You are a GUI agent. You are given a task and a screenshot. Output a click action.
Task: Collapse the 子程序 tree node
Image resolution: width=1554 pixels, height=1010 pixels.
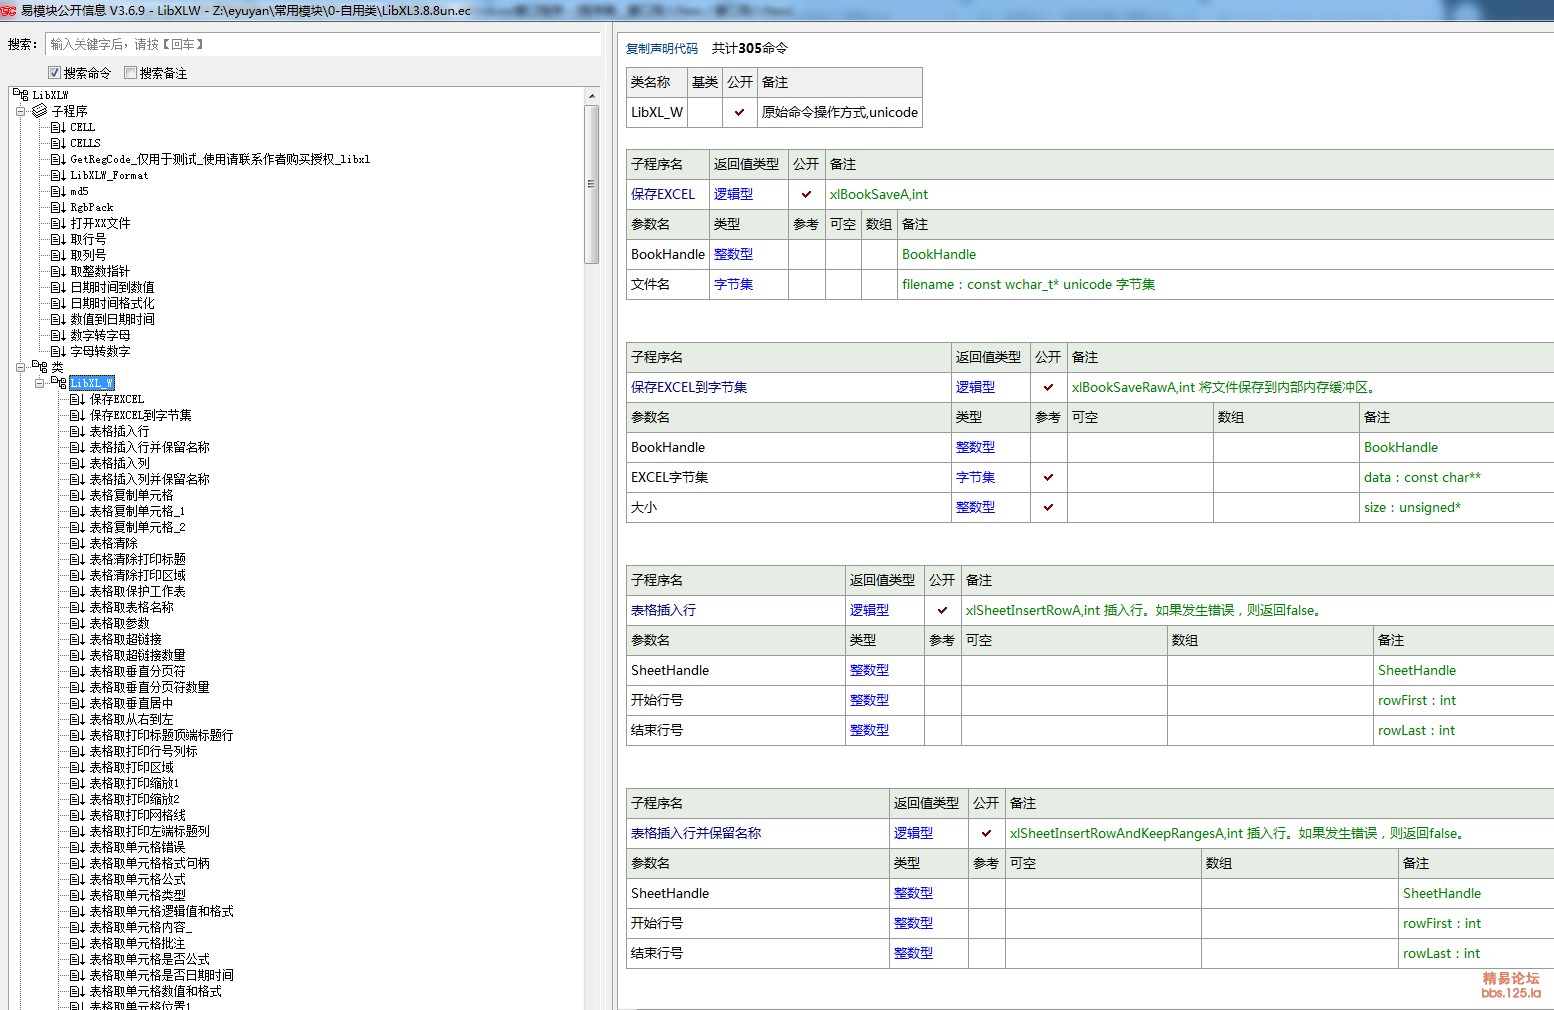[20, 111]
